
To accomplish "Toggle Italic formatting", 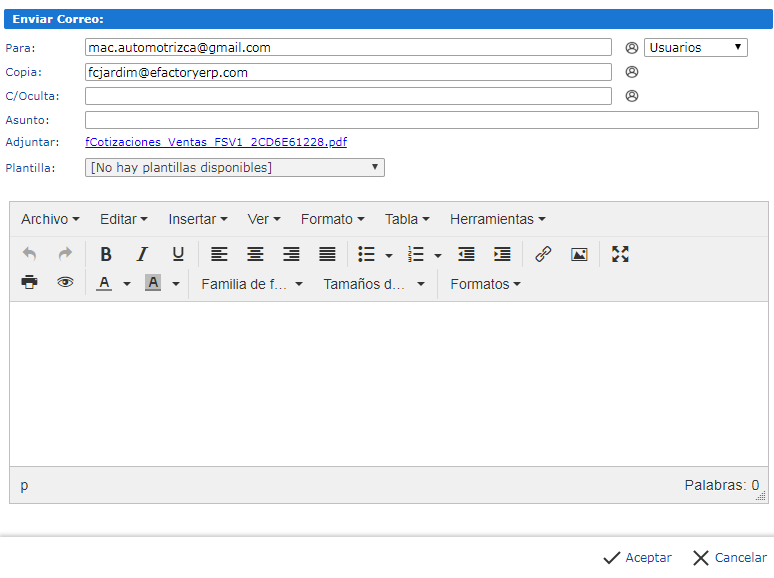I will point(142,254).
